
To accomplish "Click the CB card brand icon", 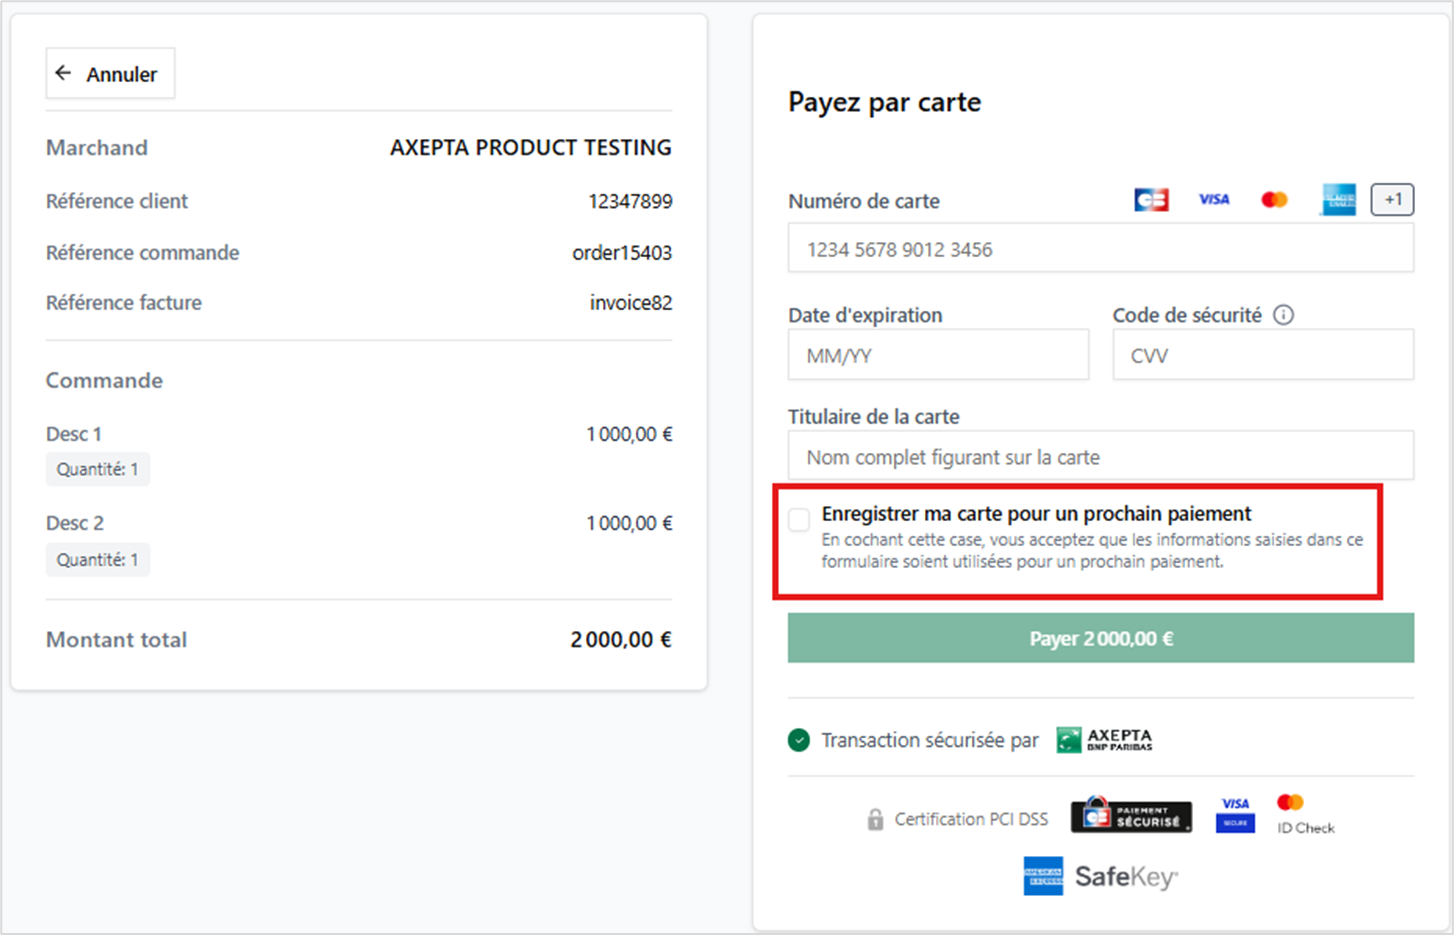I will click(x=1151, y=200).
